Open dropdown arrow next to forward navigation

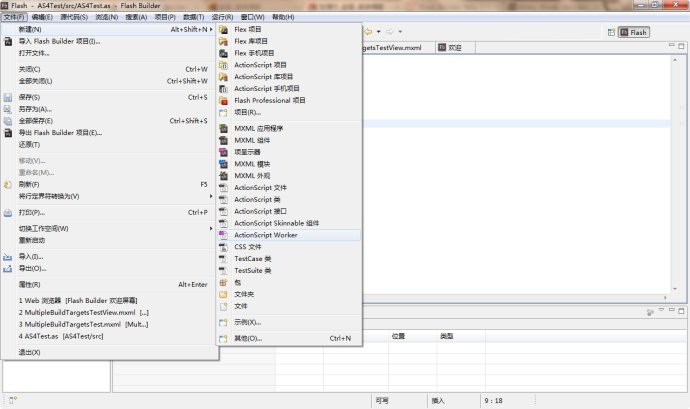[x=400, y=32]
